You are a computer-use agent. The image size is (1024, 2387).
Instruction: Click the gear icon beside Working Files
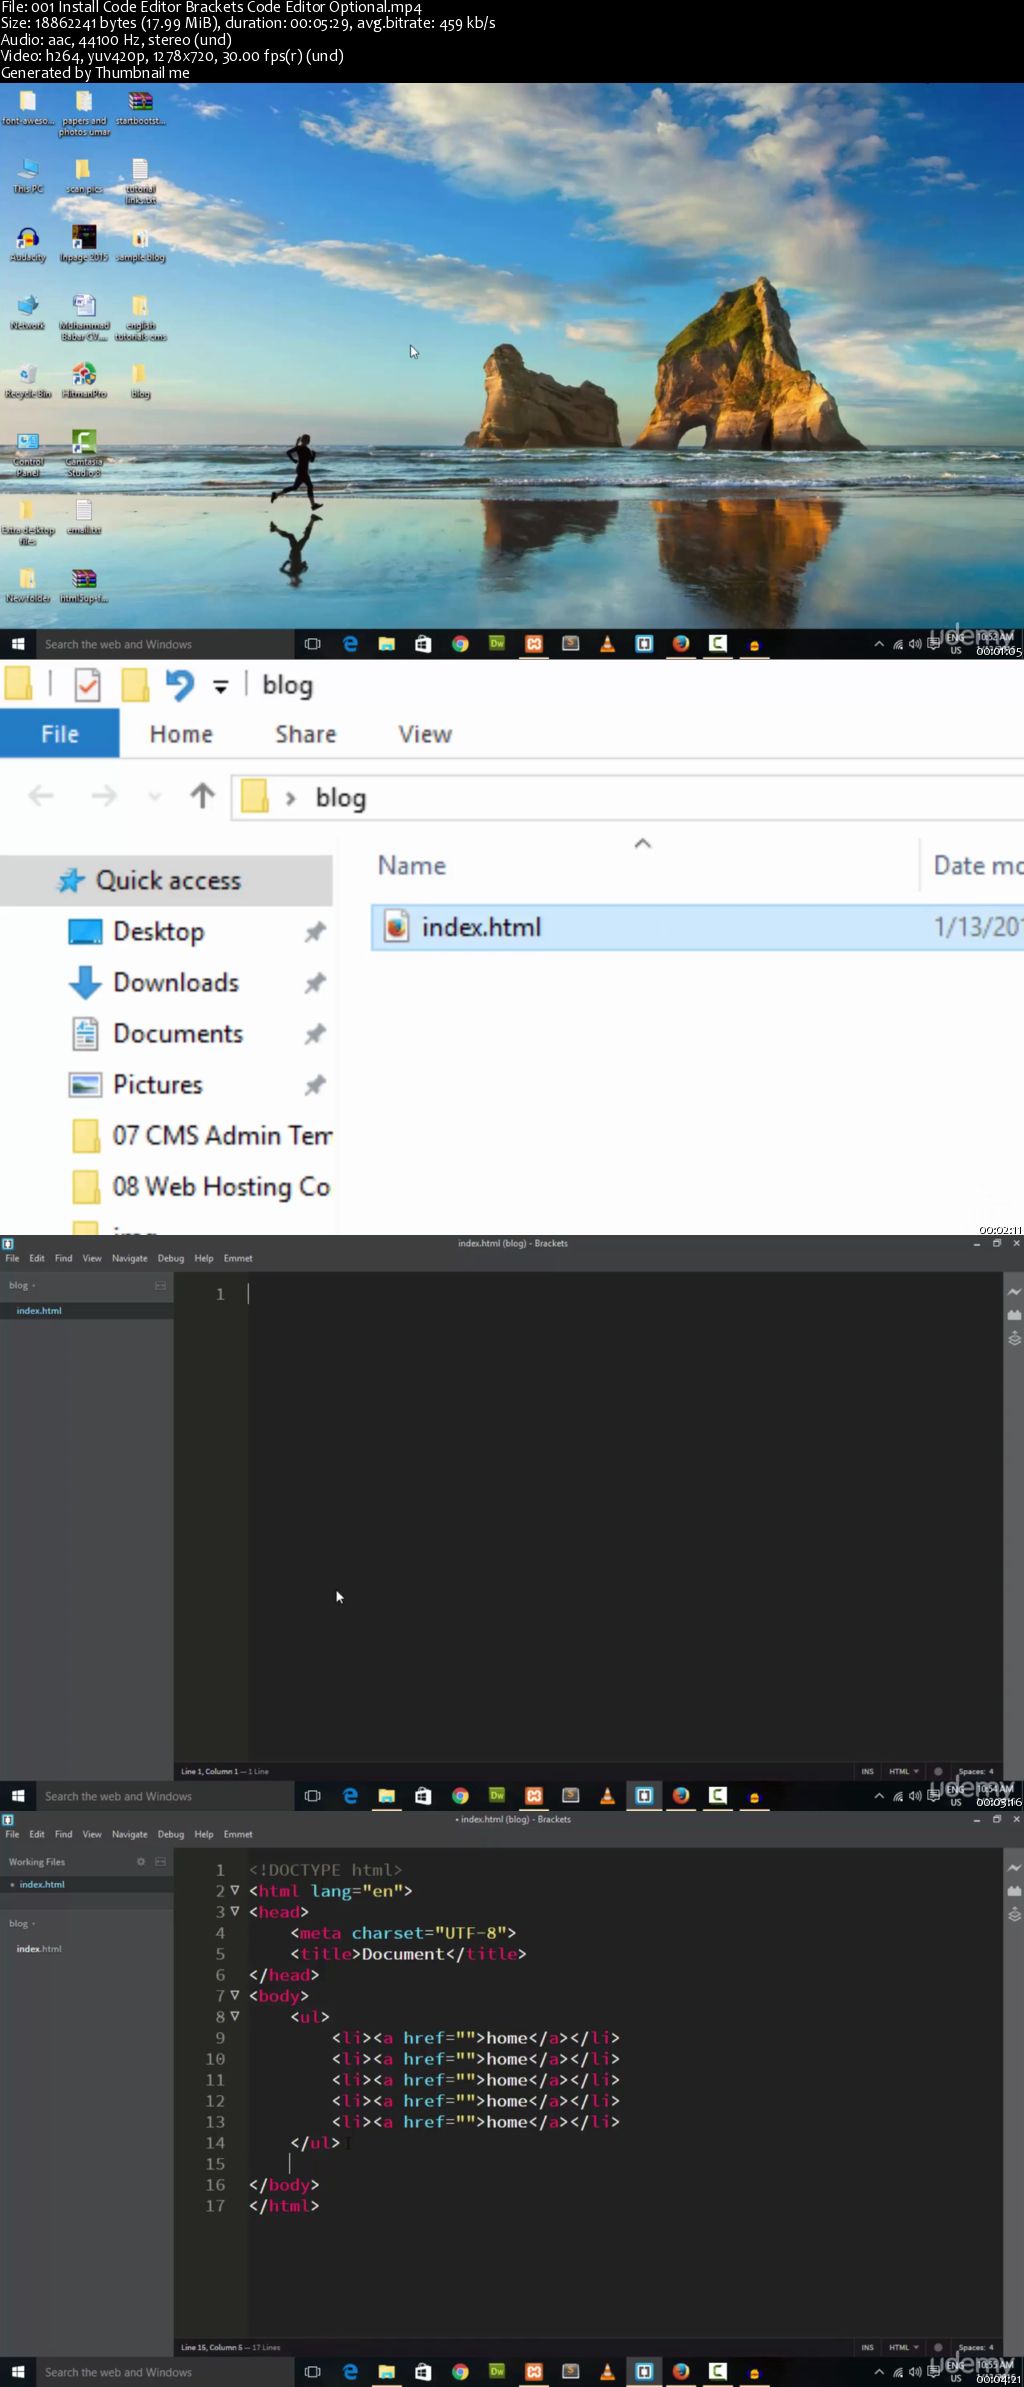[x=141, y=1862]
